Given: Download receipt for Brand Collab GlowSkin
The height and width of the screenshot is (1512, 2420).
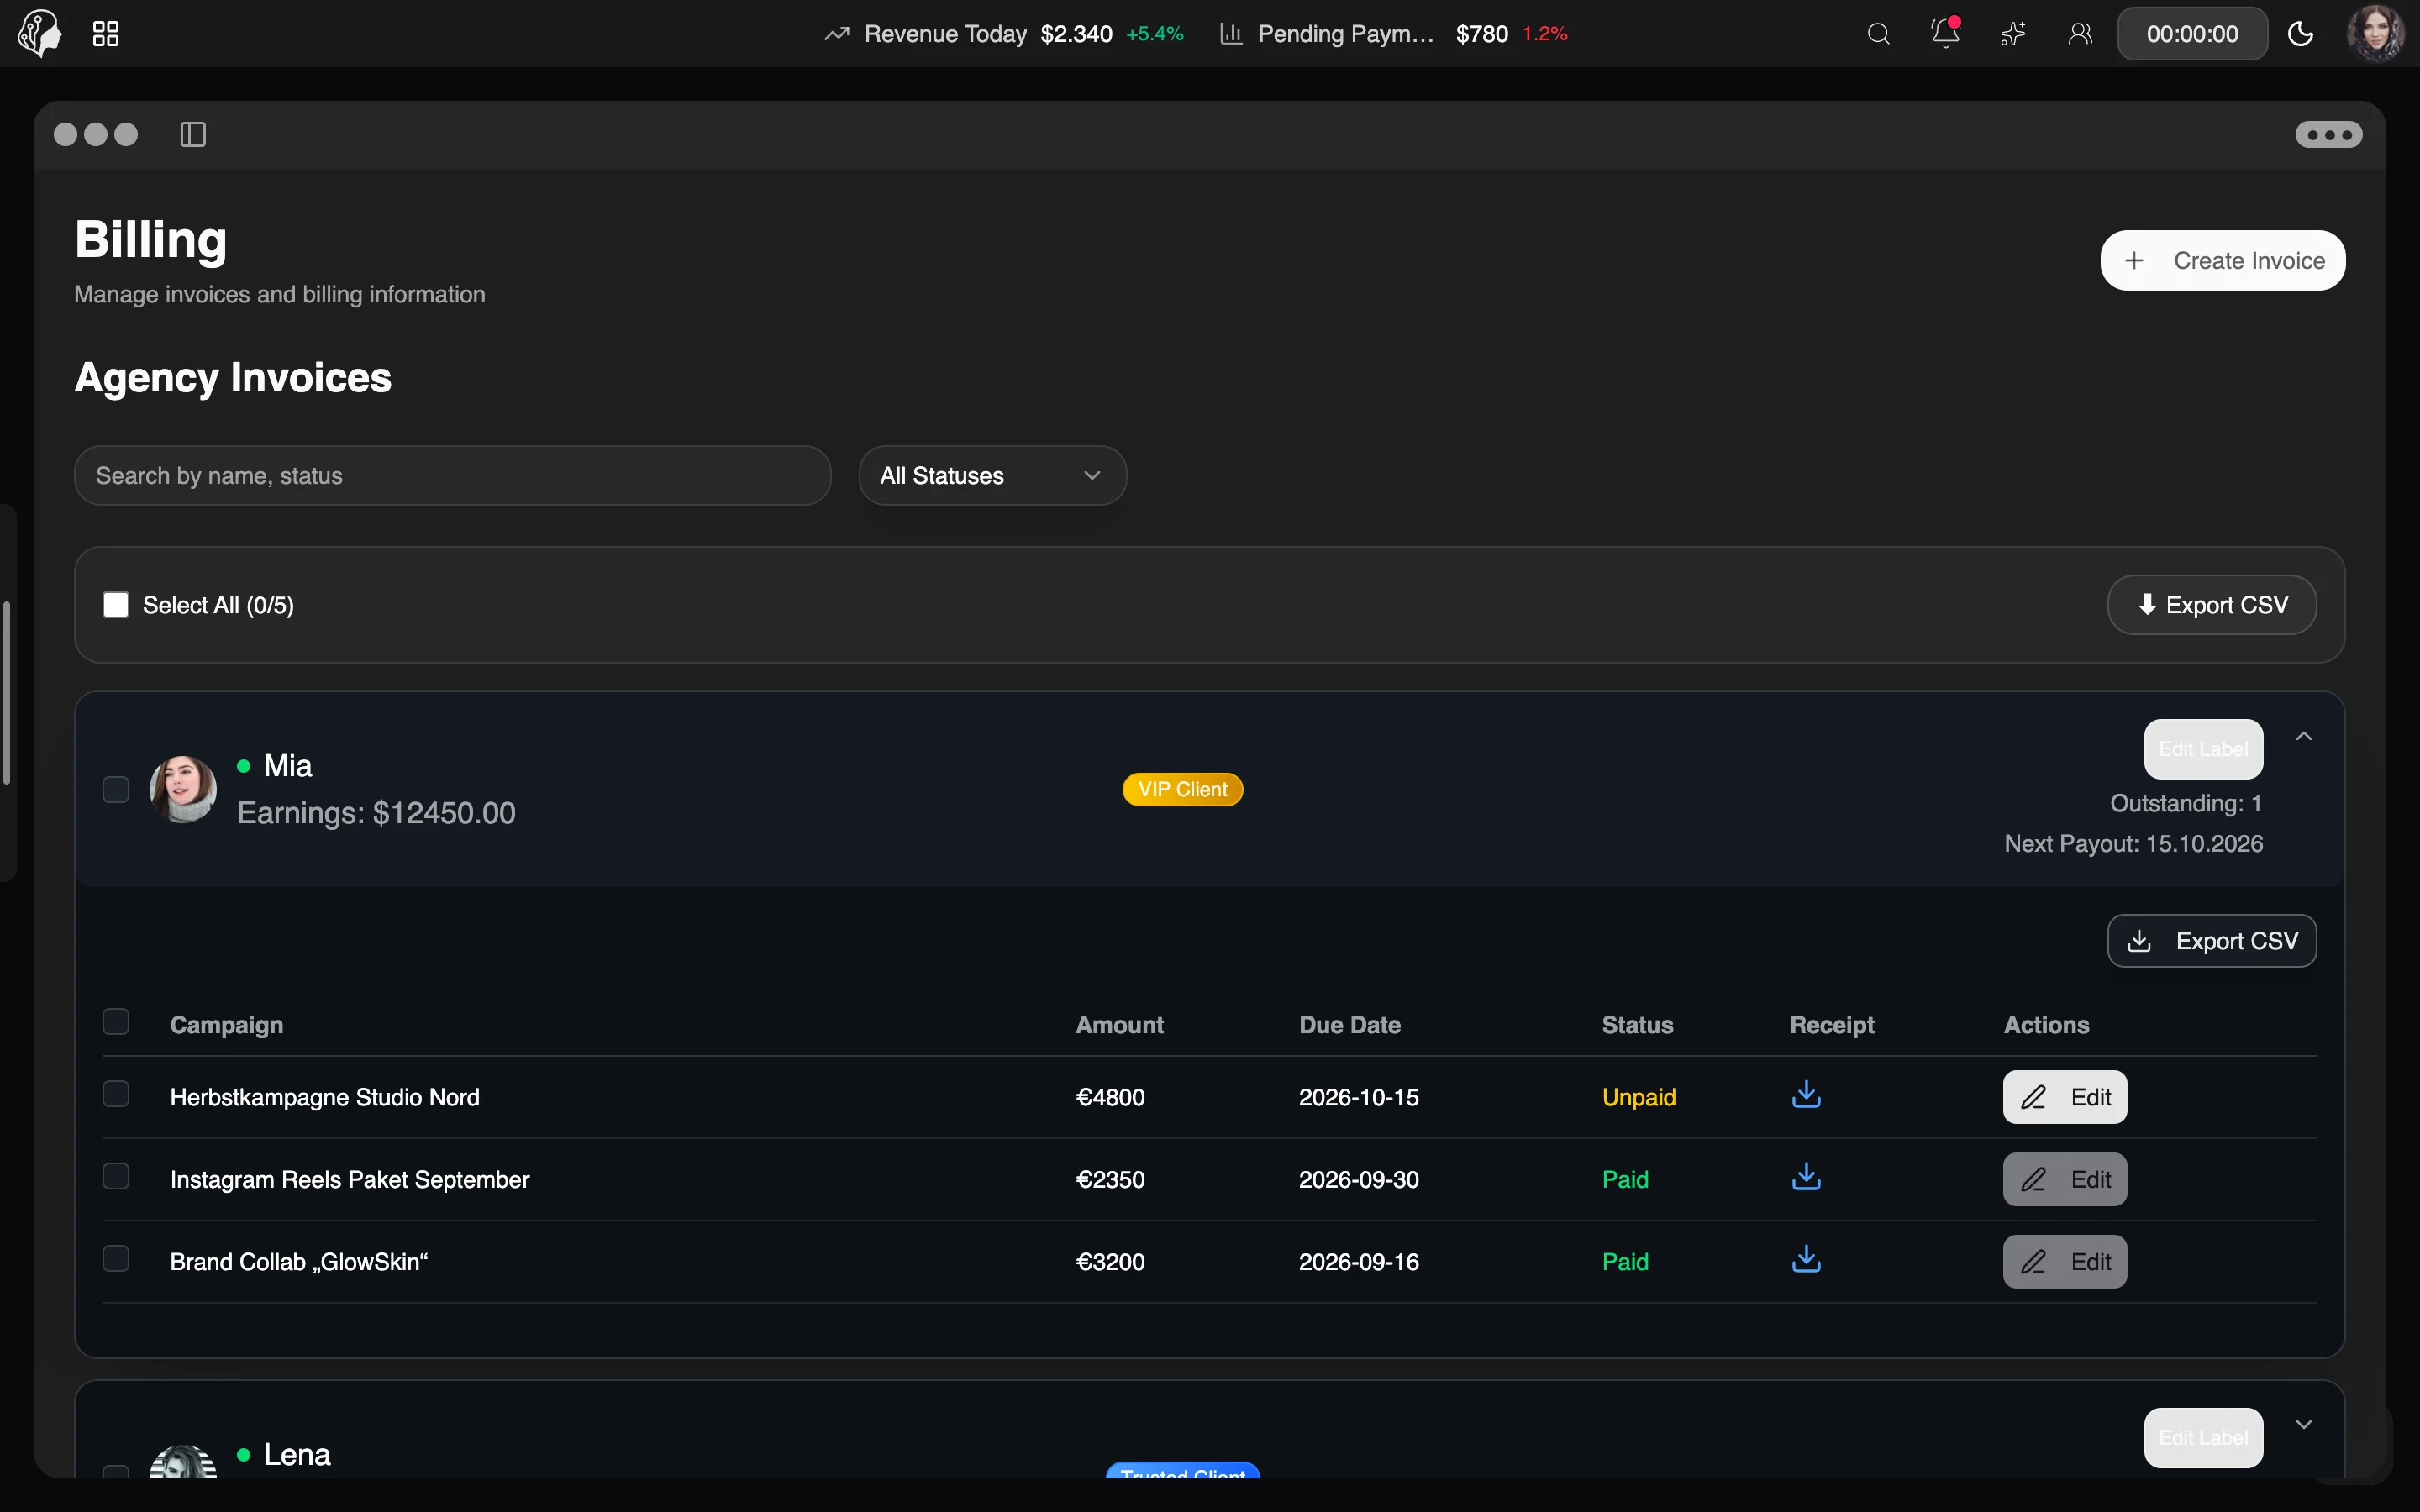Looking at the screenshot, I should pyautogui.click(x=1806, y=1259).
